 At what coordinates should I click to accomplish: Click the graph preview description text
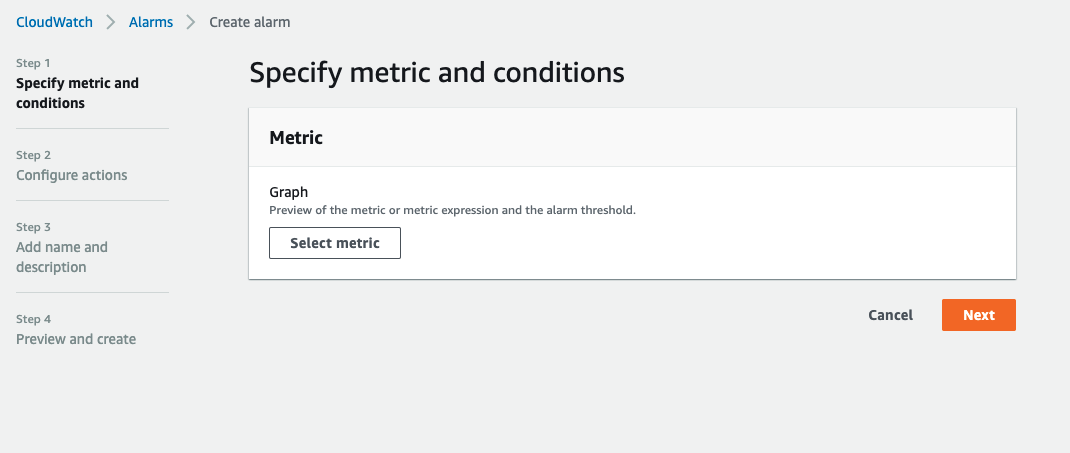pos(452,210)
